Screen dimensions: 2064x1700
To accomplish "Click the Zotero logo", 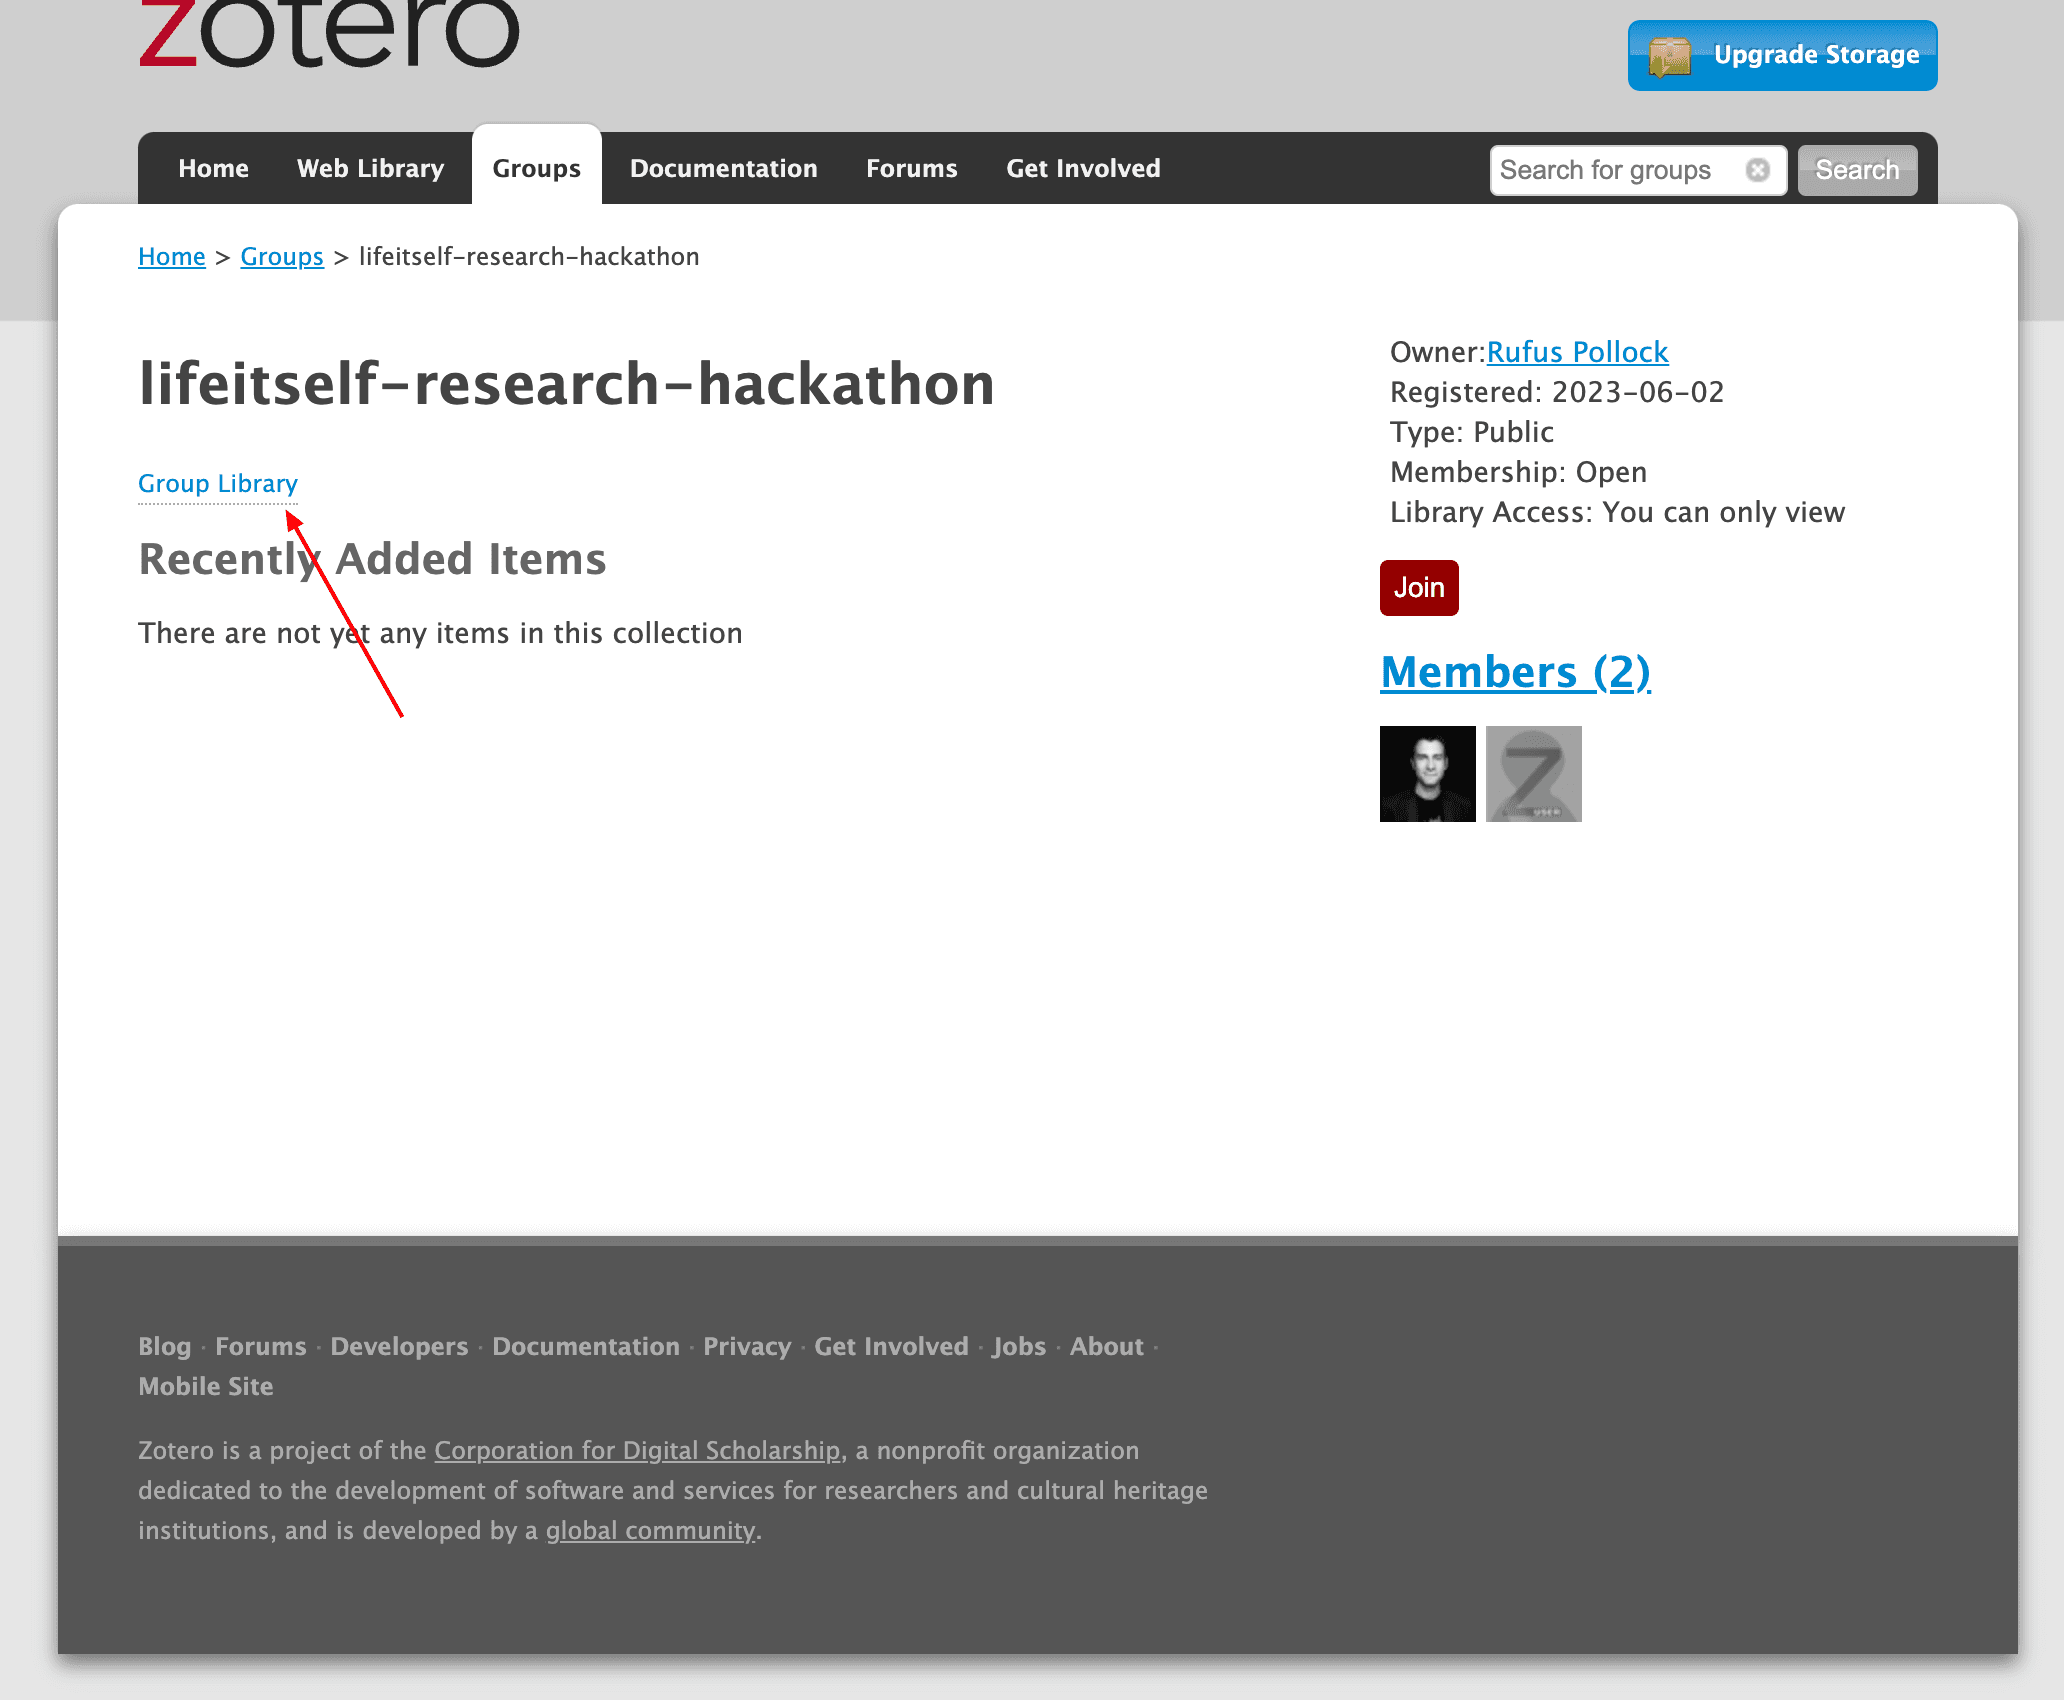I will point(329,34).
